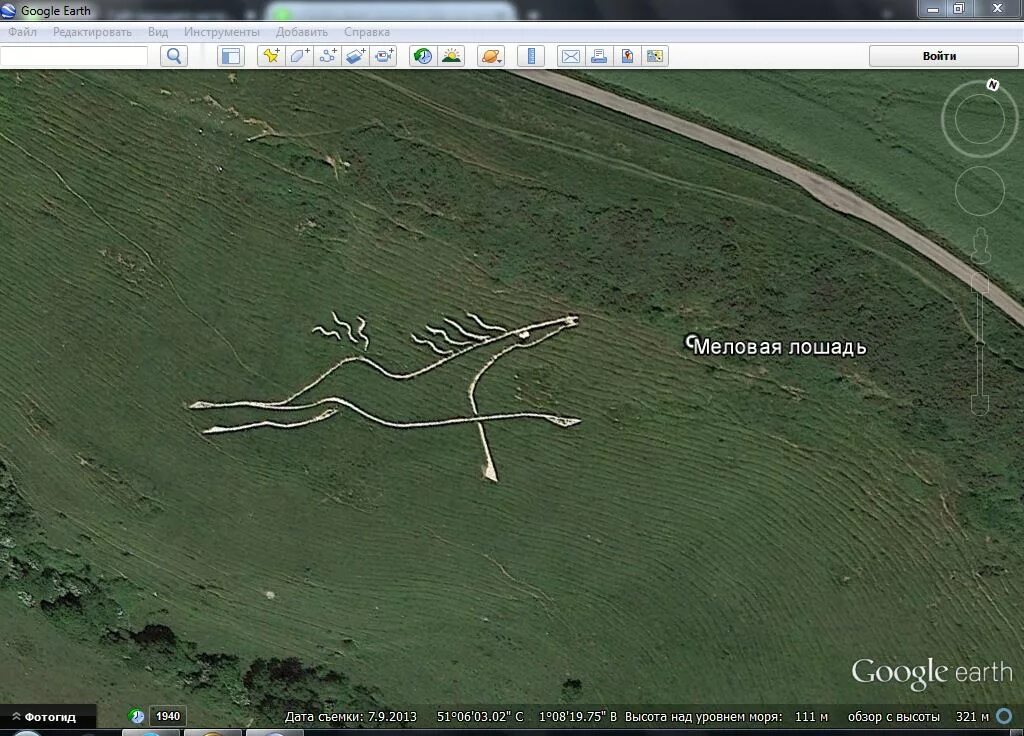Click the 1940 imagery year button

coord(168,716)
